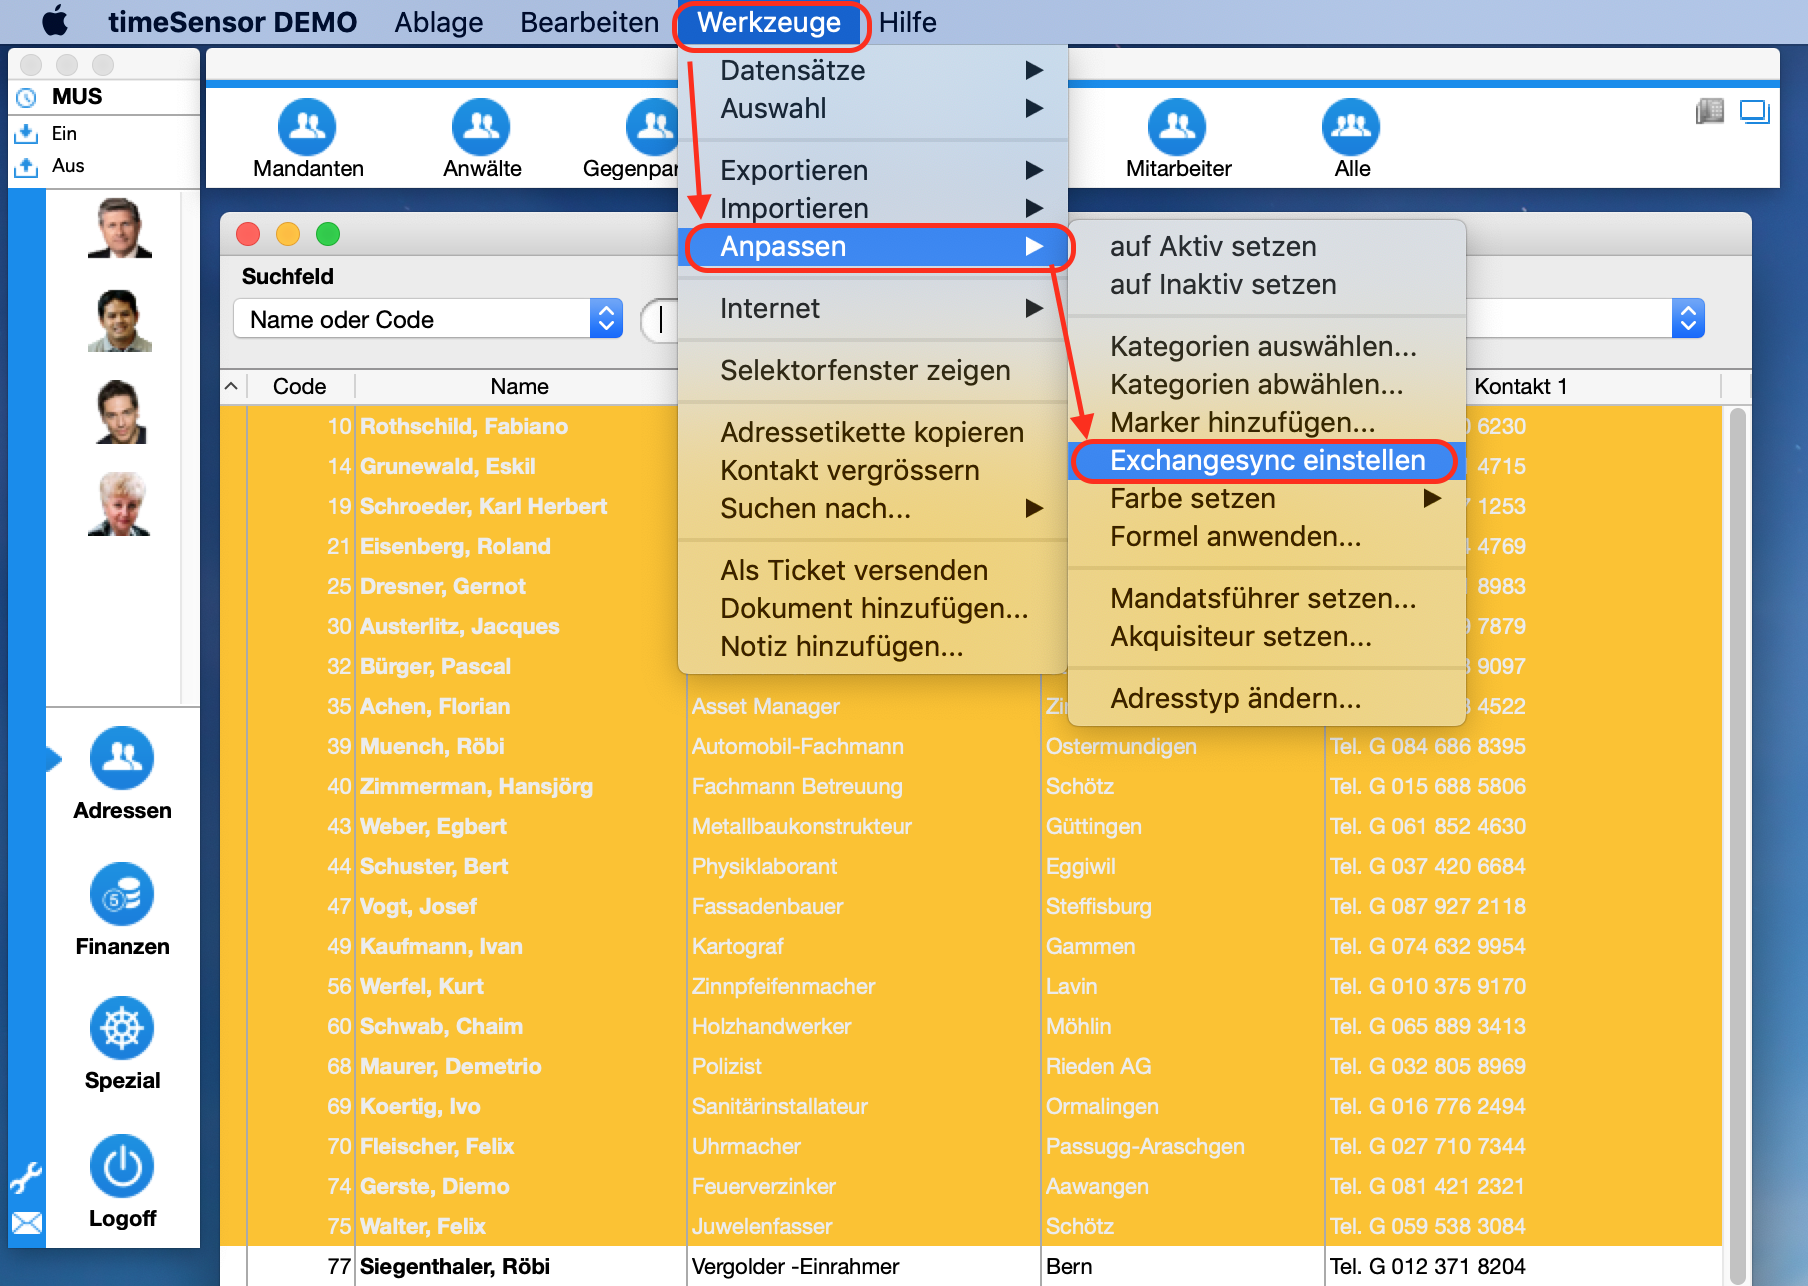Image resolution: width=1808 pixels, height=1286 pixels.
Task: Click Kontakt vergrössern
Action: [x=873, y=470]
